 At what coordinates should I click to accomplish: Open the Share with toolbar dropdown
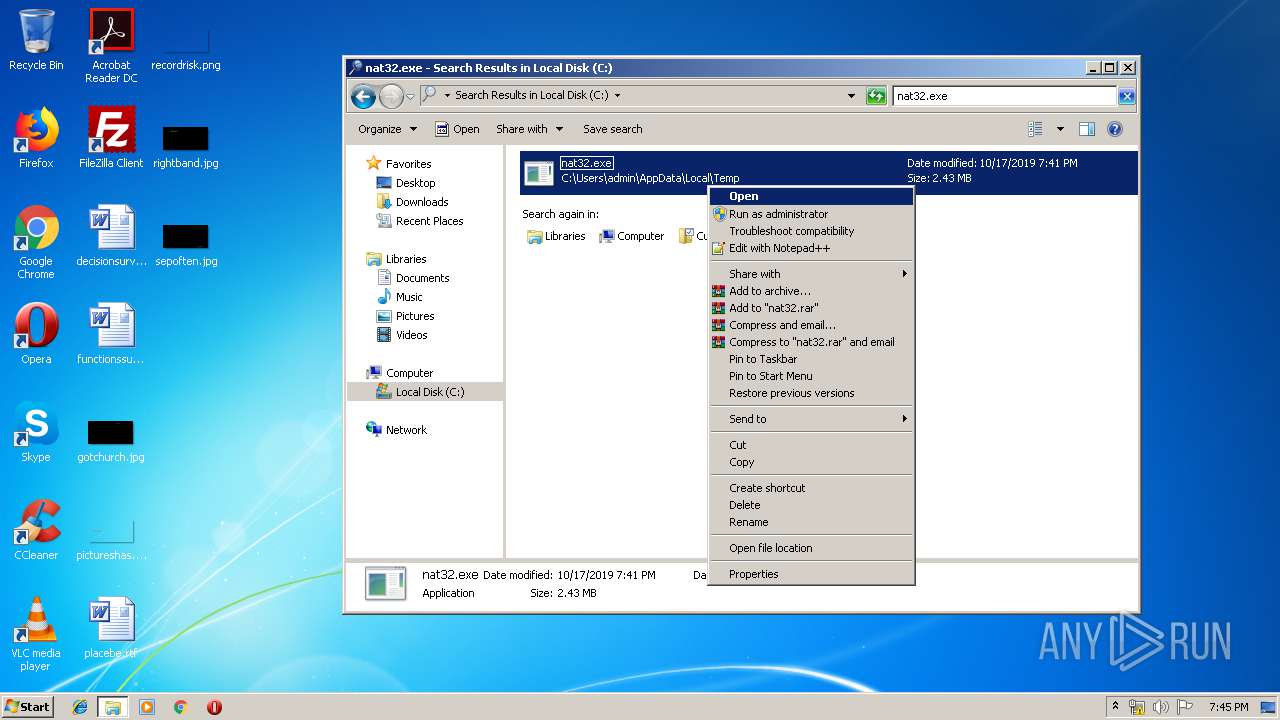pyautogui.click(x=530, y=129)
